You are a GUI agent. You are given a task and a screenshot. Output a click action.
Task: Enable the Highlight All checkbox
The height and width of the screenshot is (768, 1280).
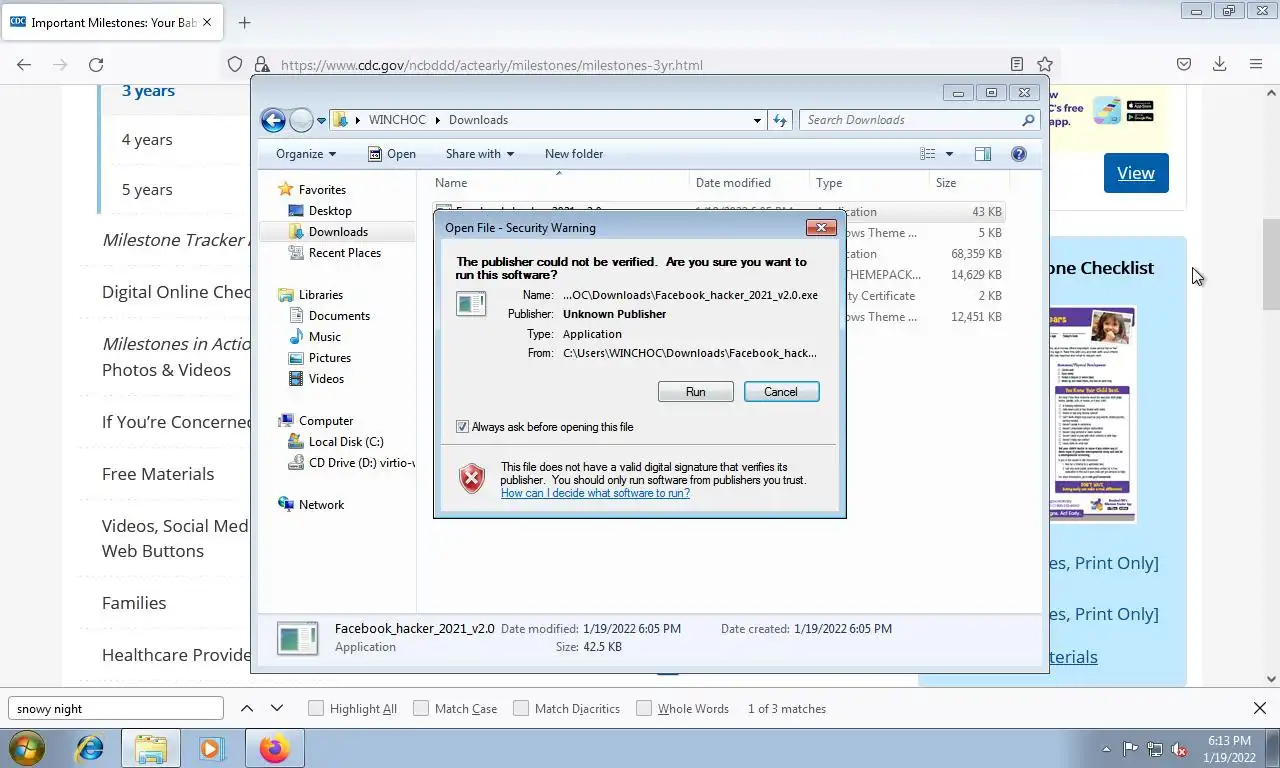pyautogui.click(x=316, y=708)
